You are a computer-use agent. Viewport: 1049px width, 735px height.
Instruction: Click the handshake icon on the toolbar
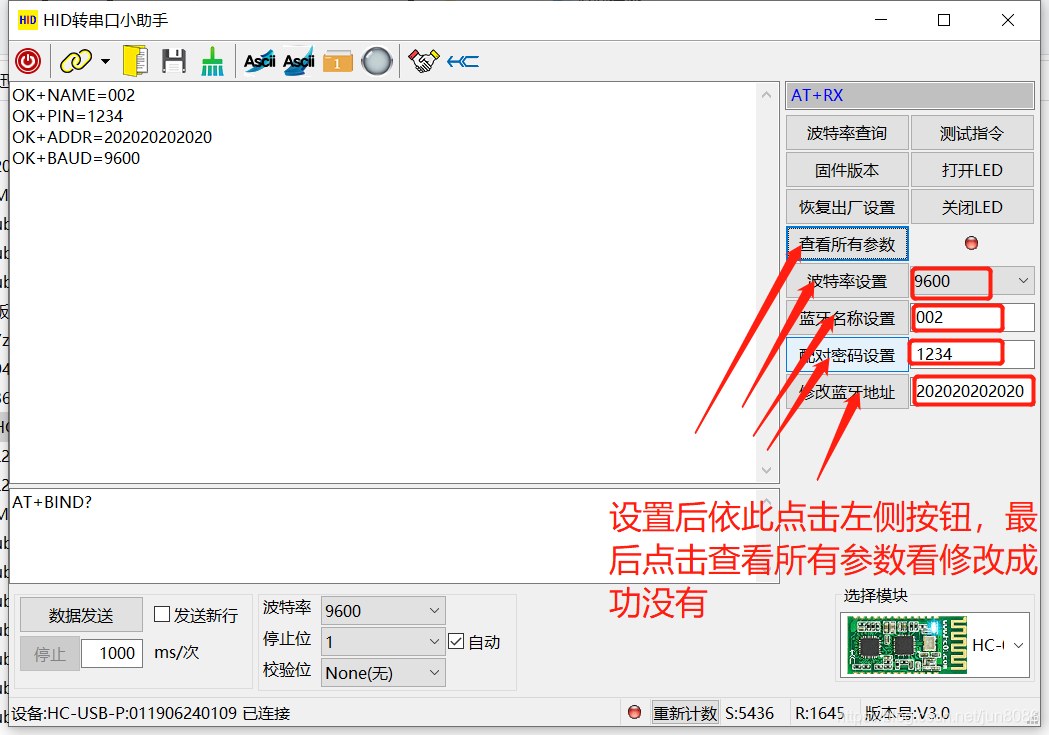pos(423,61)
